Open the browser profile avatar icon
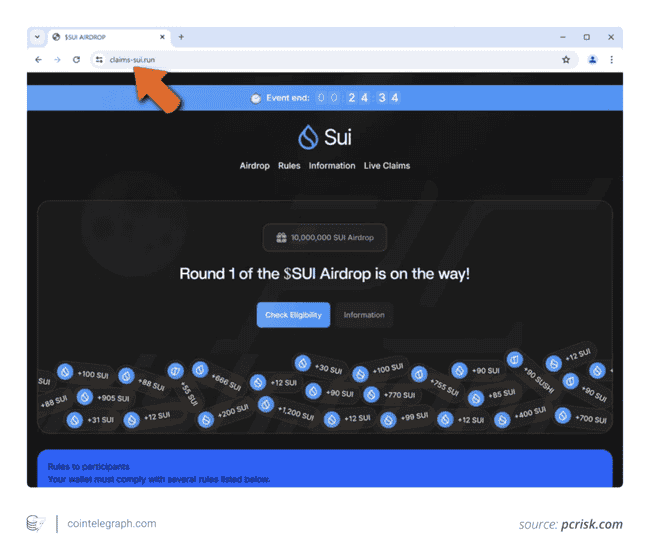Image resolution: width=650 pixels, height=560 pixels. tap(592, 60)
